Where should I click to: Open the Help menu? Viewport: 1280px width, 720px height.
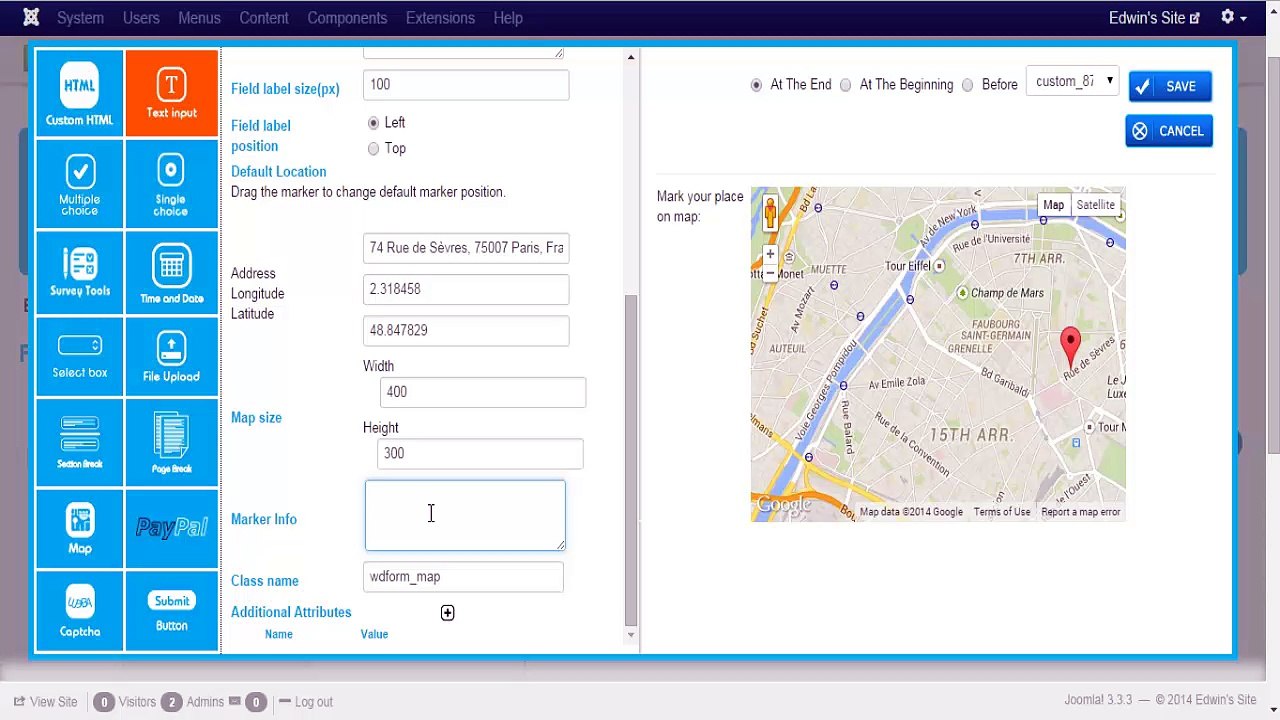508,18
